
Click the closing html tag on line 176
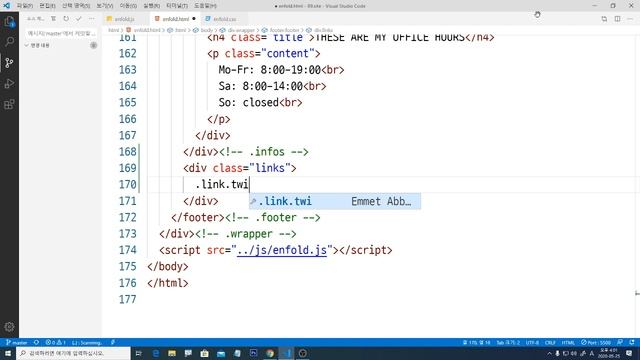[168, 283]
